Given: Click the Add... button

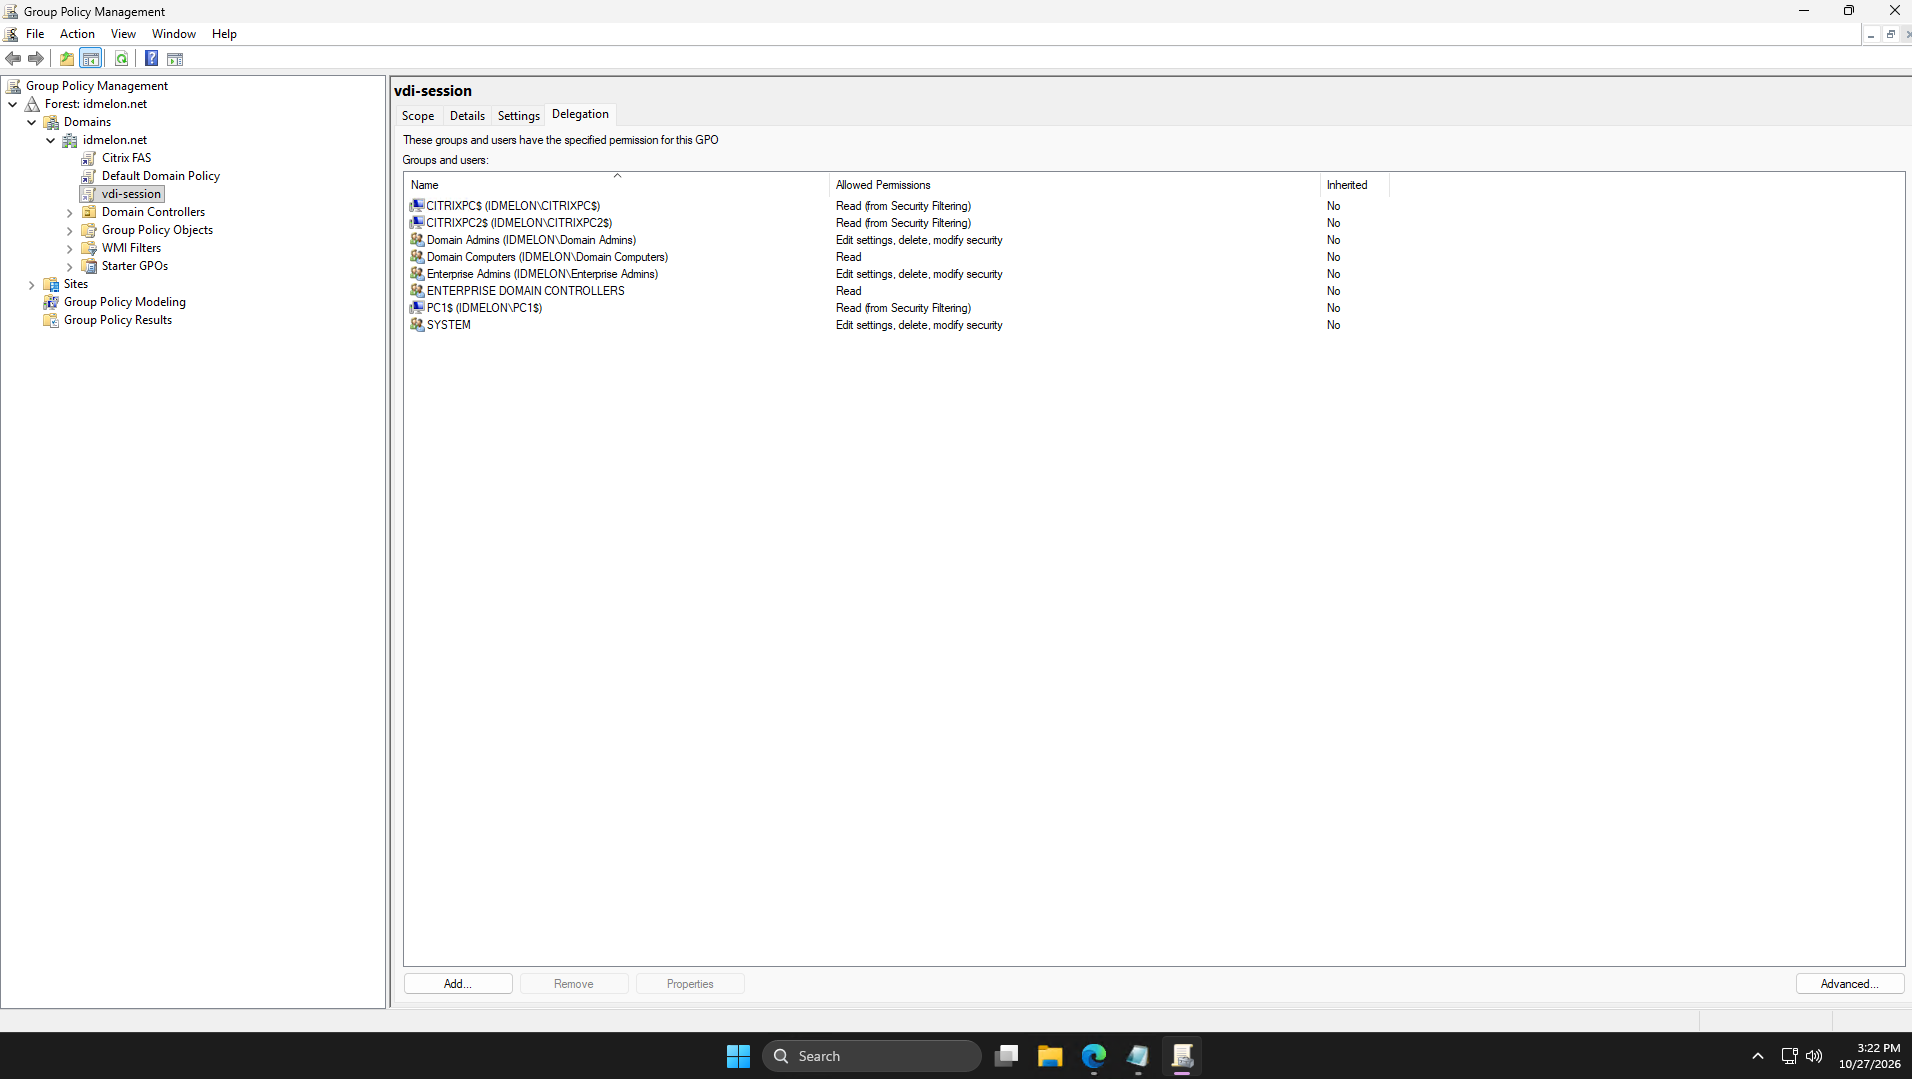Looking at the screenshot, I should (x=458, y=984).
